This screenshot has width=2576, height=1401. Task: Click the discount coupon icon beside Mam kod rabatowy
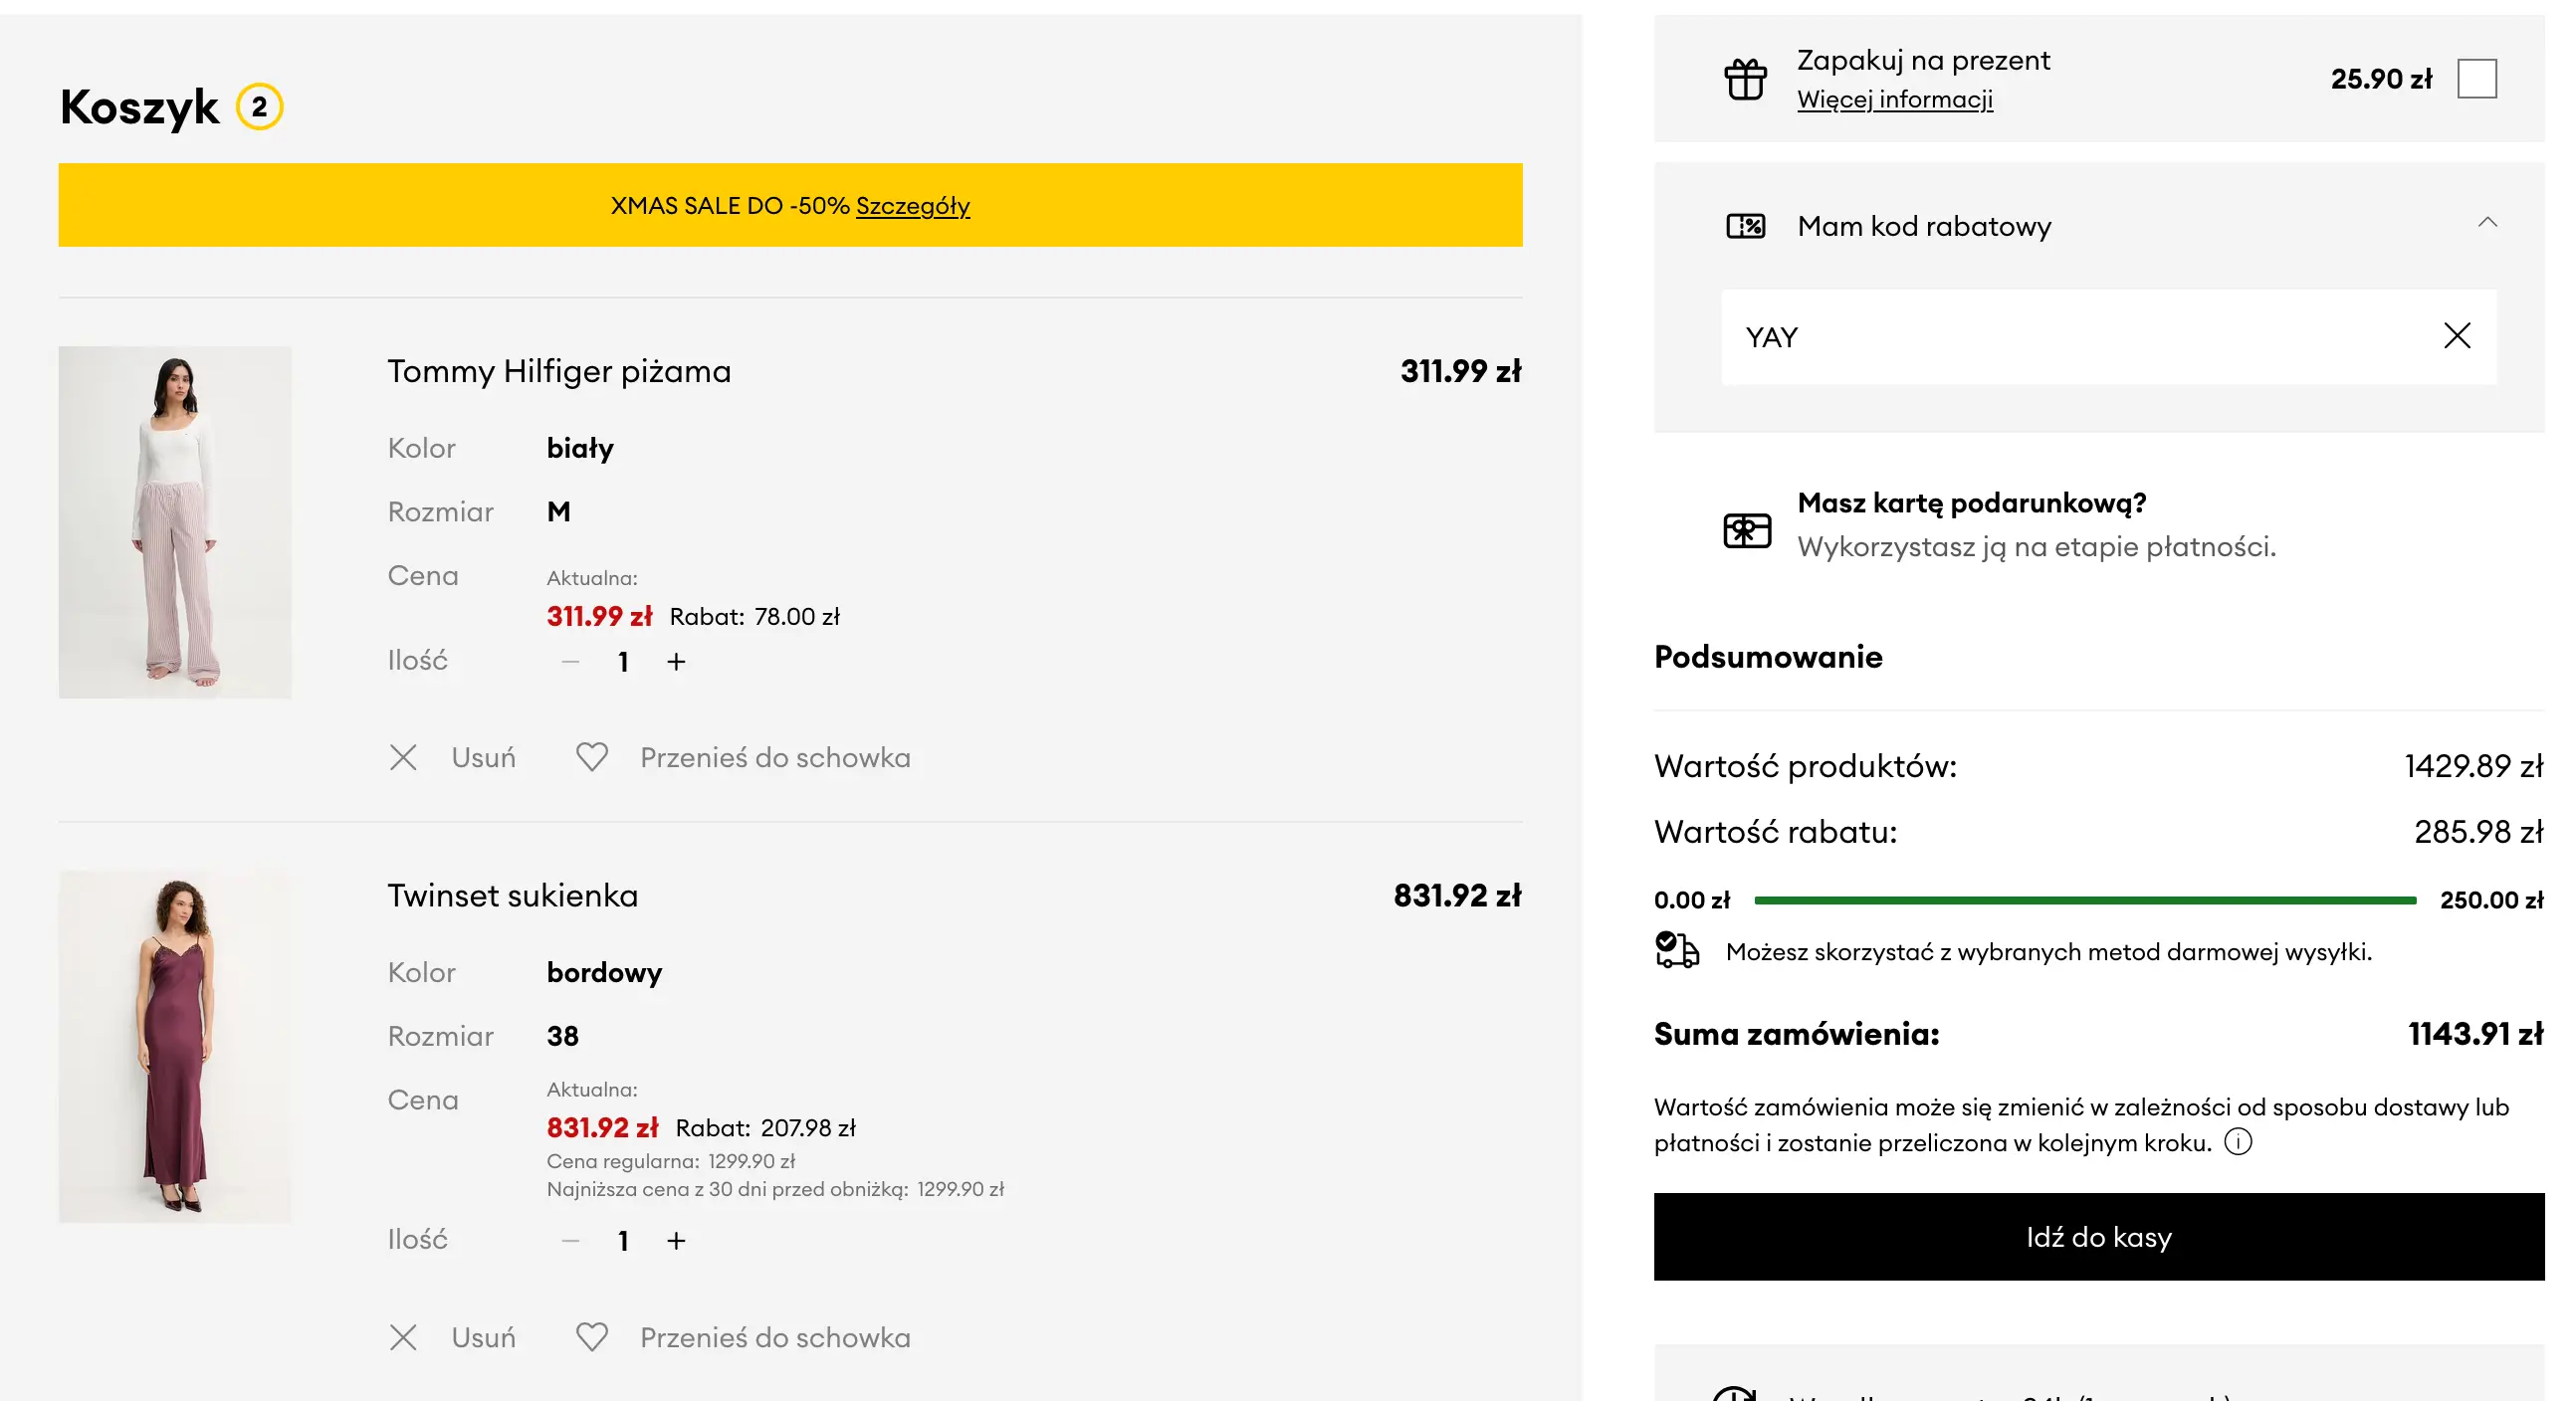point(1745,226)
